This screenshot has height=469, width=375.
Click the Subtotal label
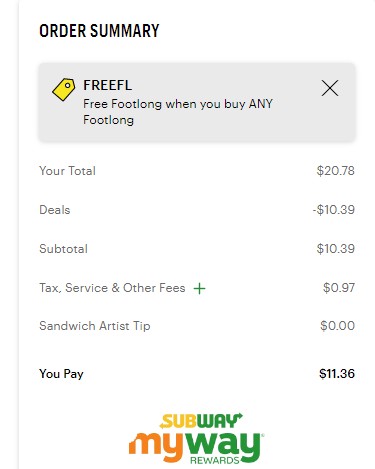63,249
